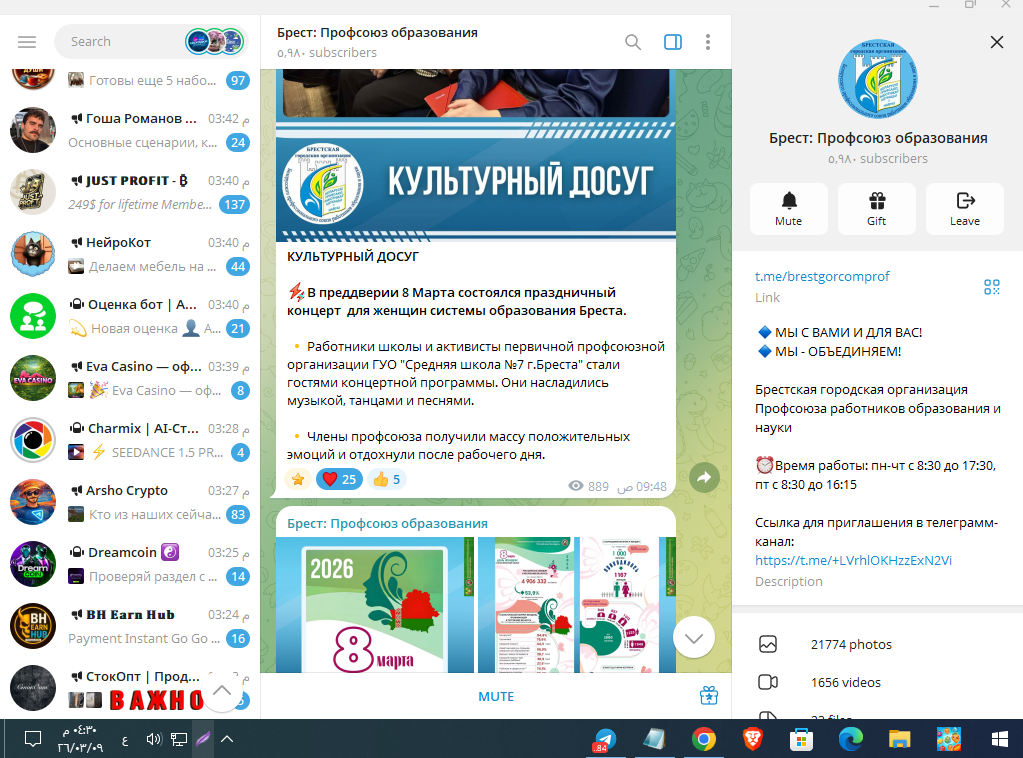Close the channel info panel

point(996,42)
